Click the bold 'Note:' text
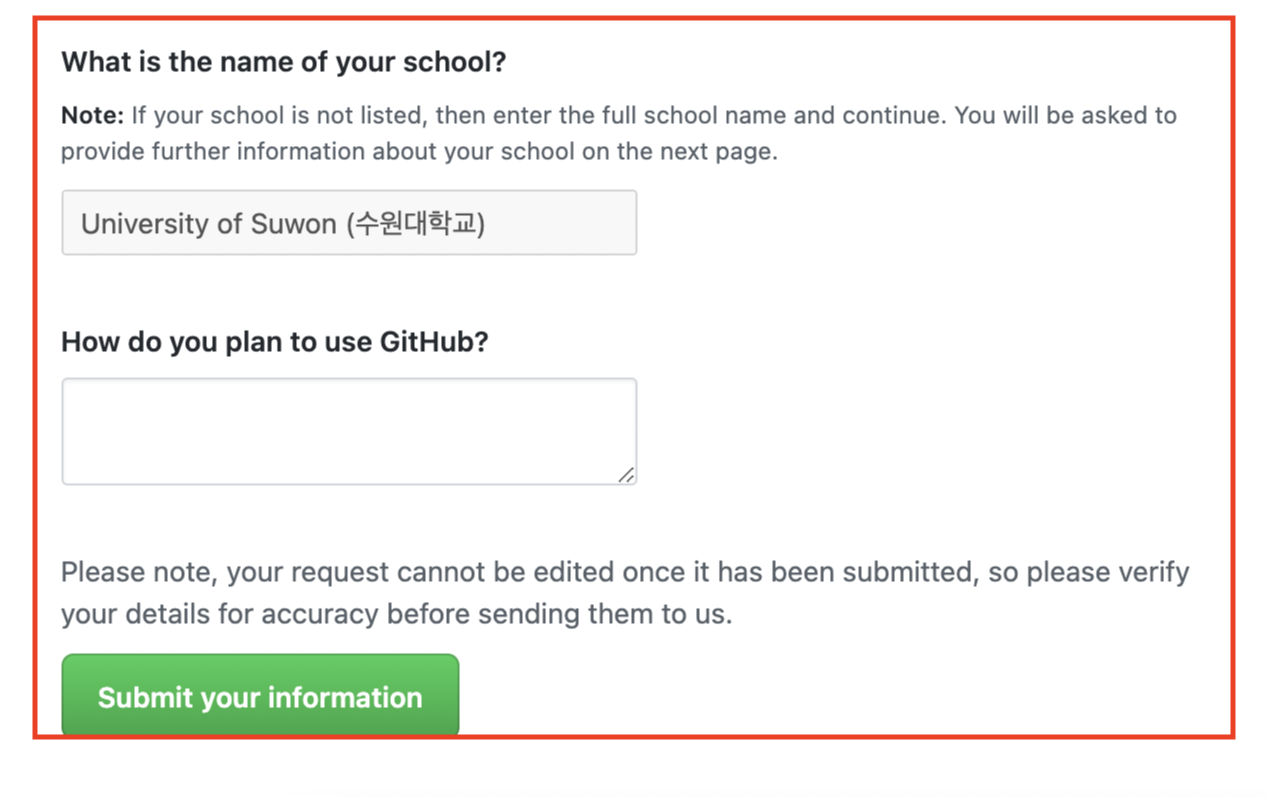The width and height of the screenshot is (1269, 797). (x=92, y=115)
